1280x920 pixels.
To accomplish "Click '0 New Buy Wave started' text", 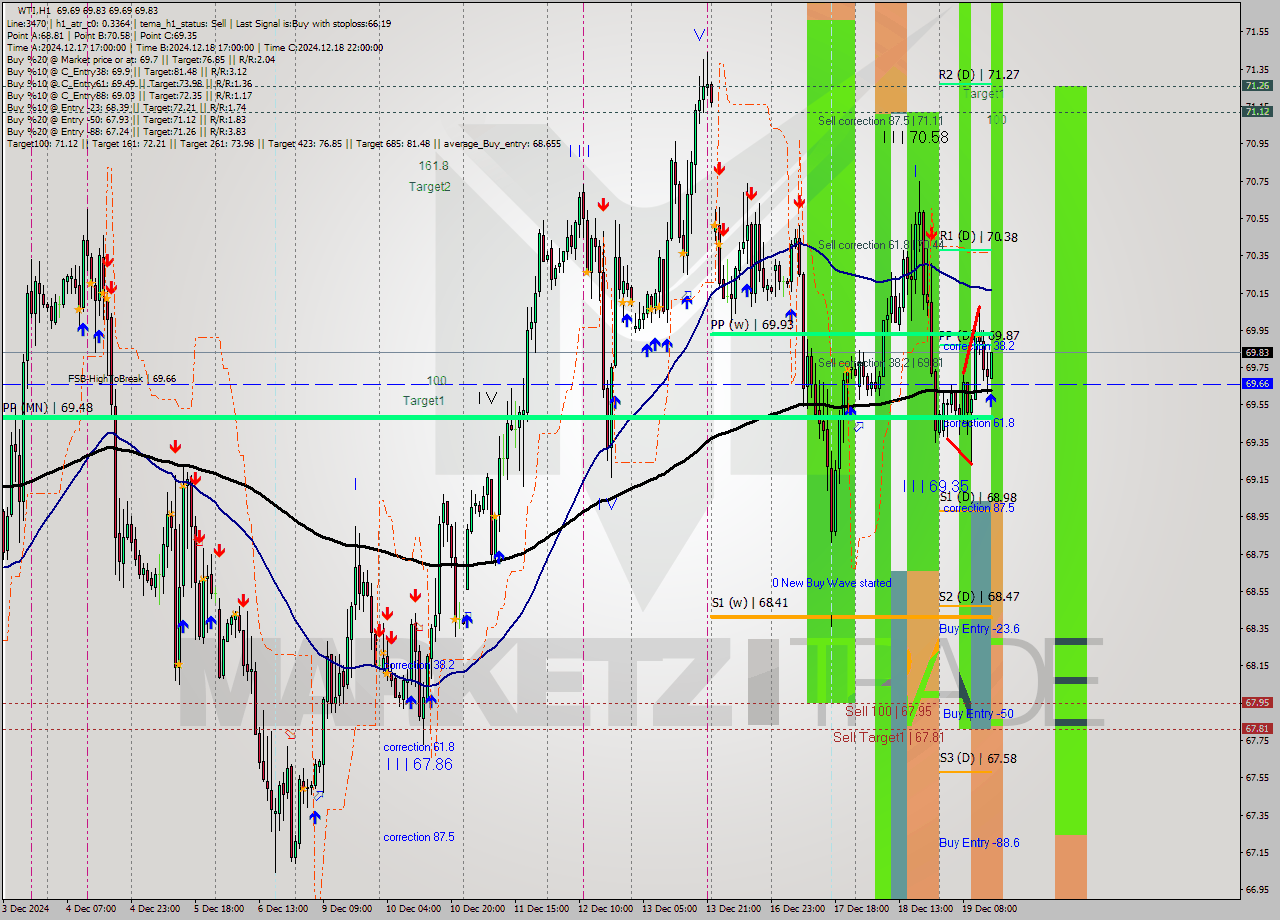I will tap(830, 583).
